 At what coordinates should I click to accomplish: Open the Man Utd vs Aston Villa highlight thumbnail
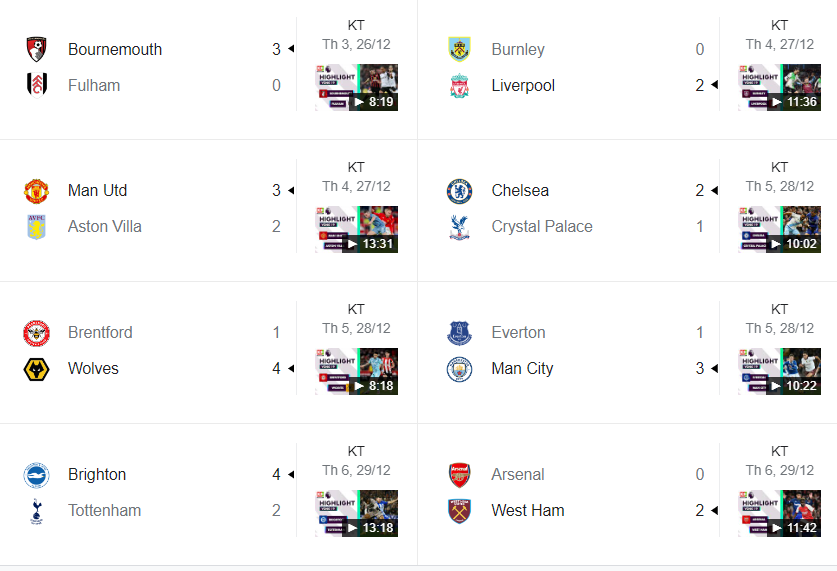point(357,229)
